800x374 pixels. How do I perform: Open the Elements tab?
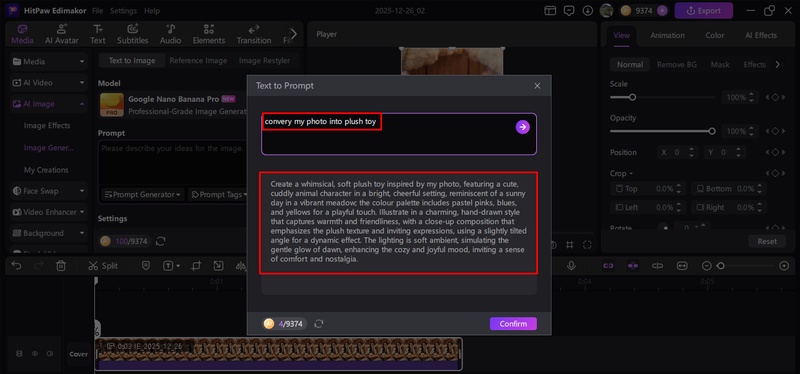(209, 35)
